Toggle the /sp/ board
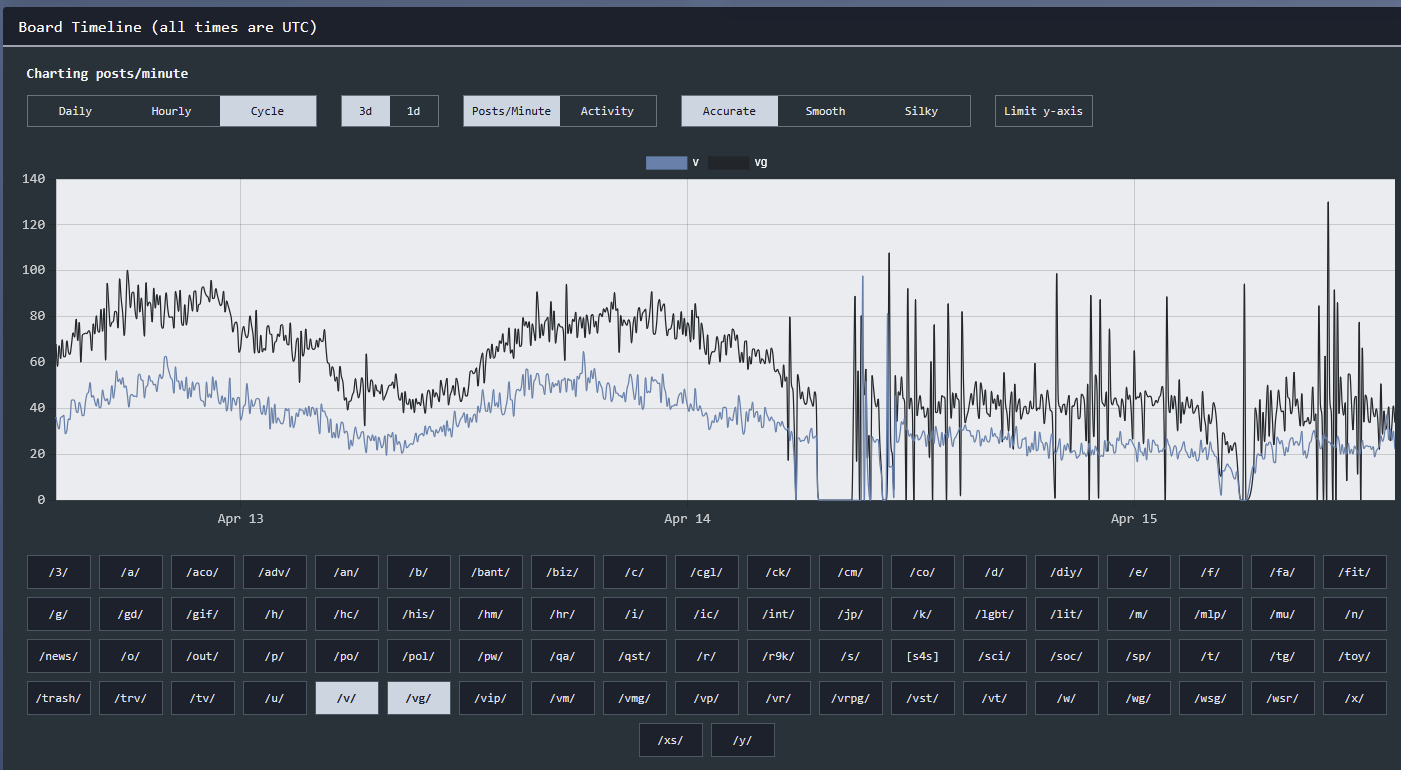The width and height of the screenshot is (1401, 770). point(1139,656)
